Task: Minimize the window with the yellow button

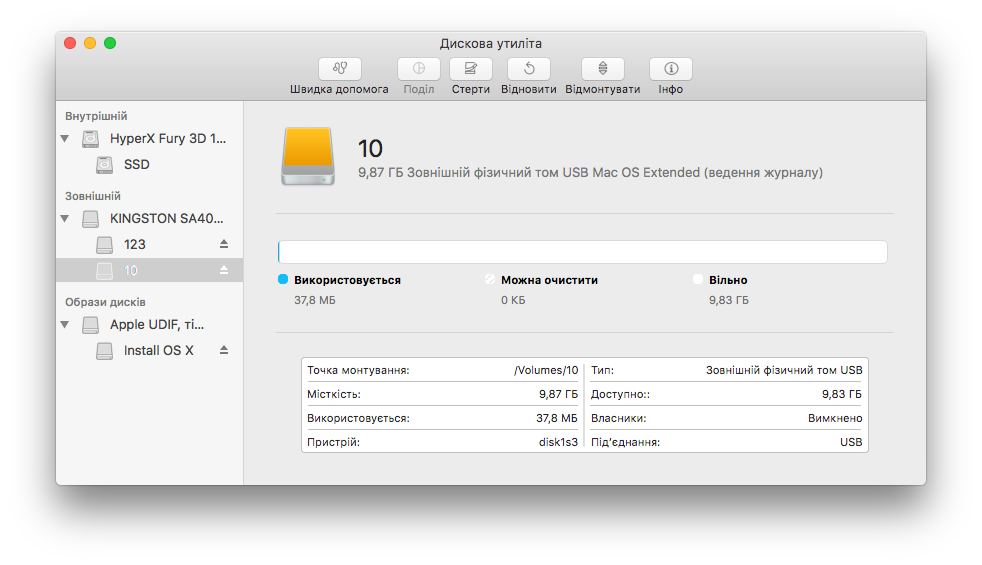Action: coord(90,43)
